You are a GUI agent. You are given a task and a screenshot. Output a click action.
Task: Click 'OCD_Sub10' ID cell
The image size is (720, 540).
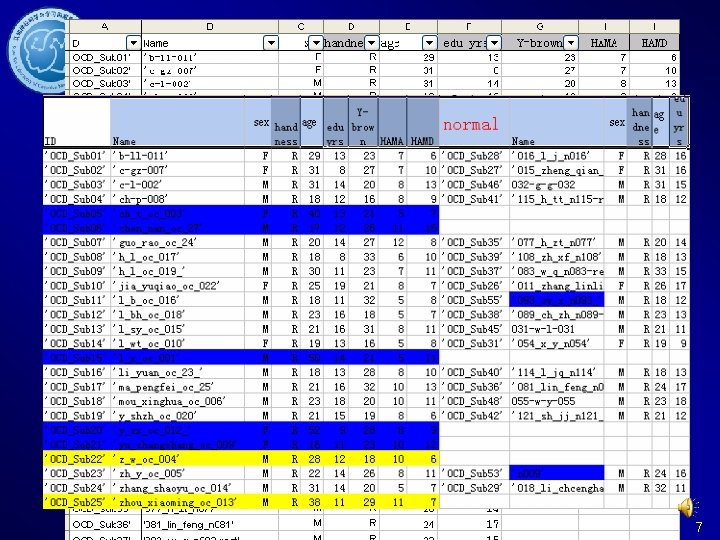[x=77, y=286]
